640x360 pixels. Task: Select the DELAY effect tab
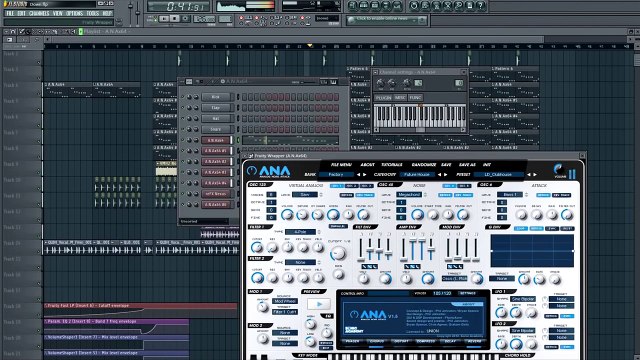[450, 341]
